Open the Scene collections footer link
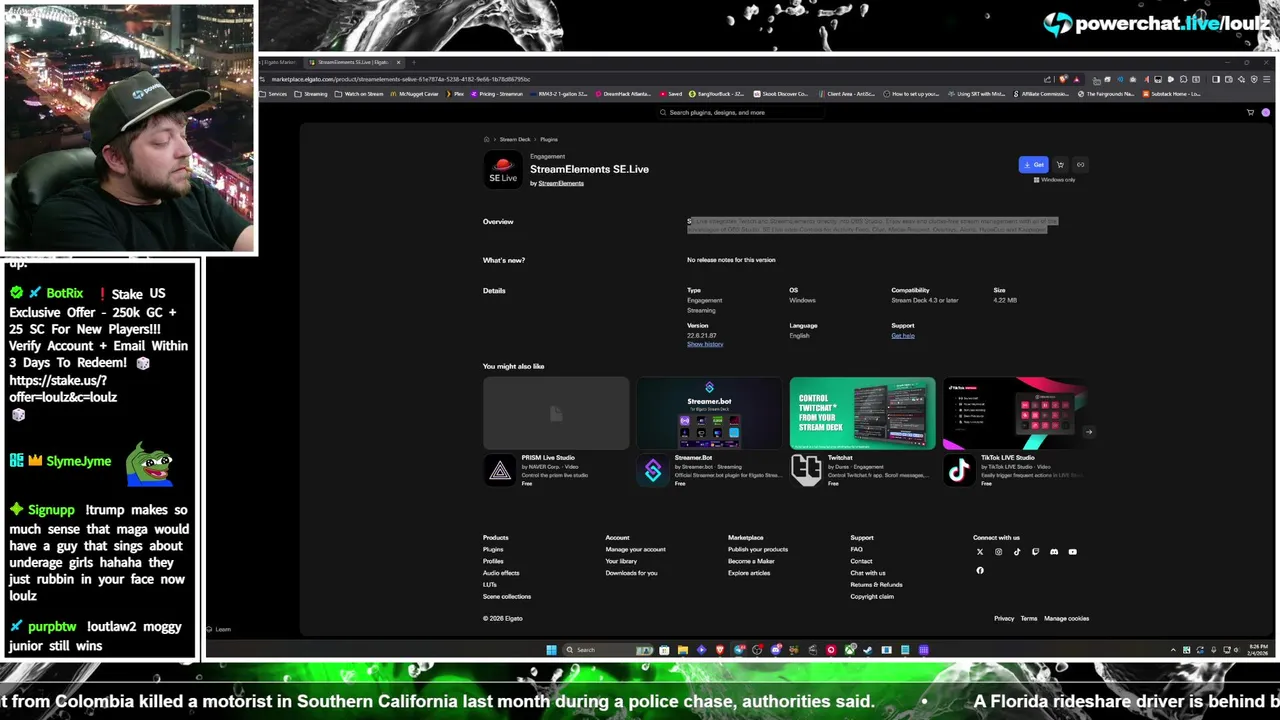The image size is (1280, 720). (507, 597)
